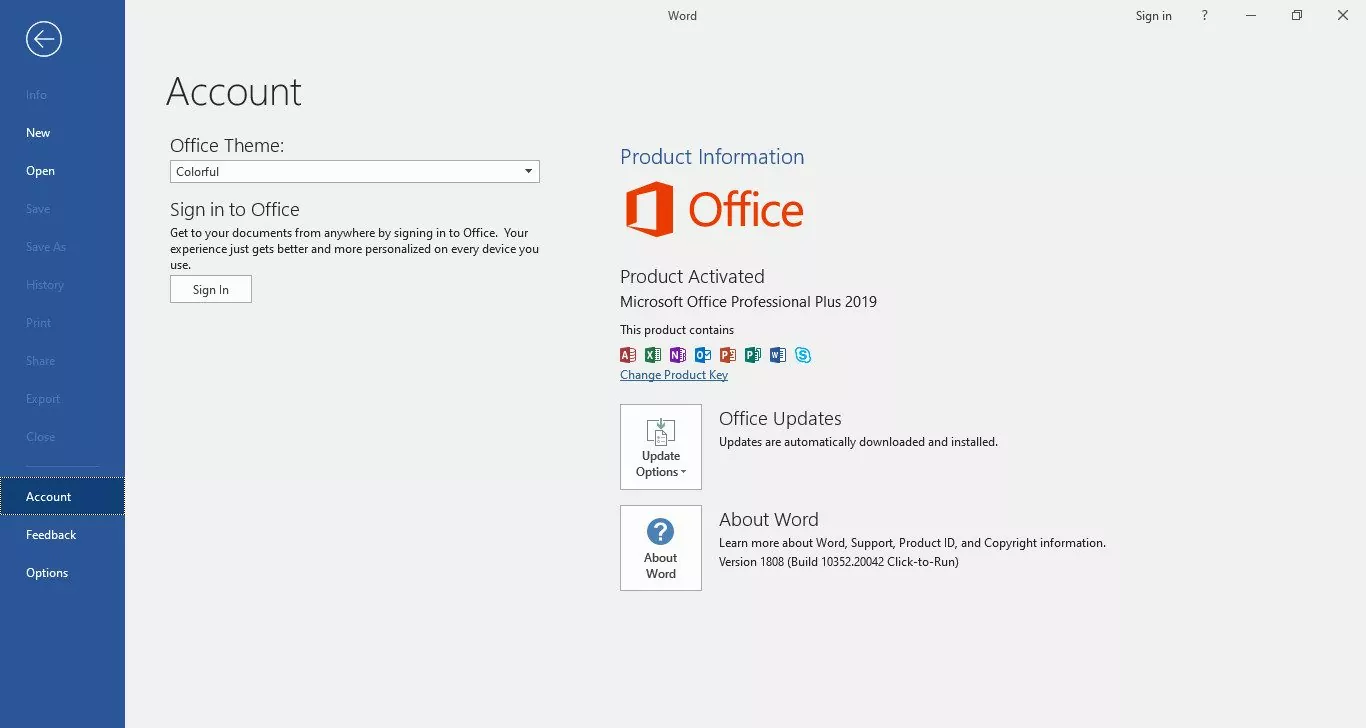
Task: Click the Help question mark in title bar
Action: (1205, 16)
